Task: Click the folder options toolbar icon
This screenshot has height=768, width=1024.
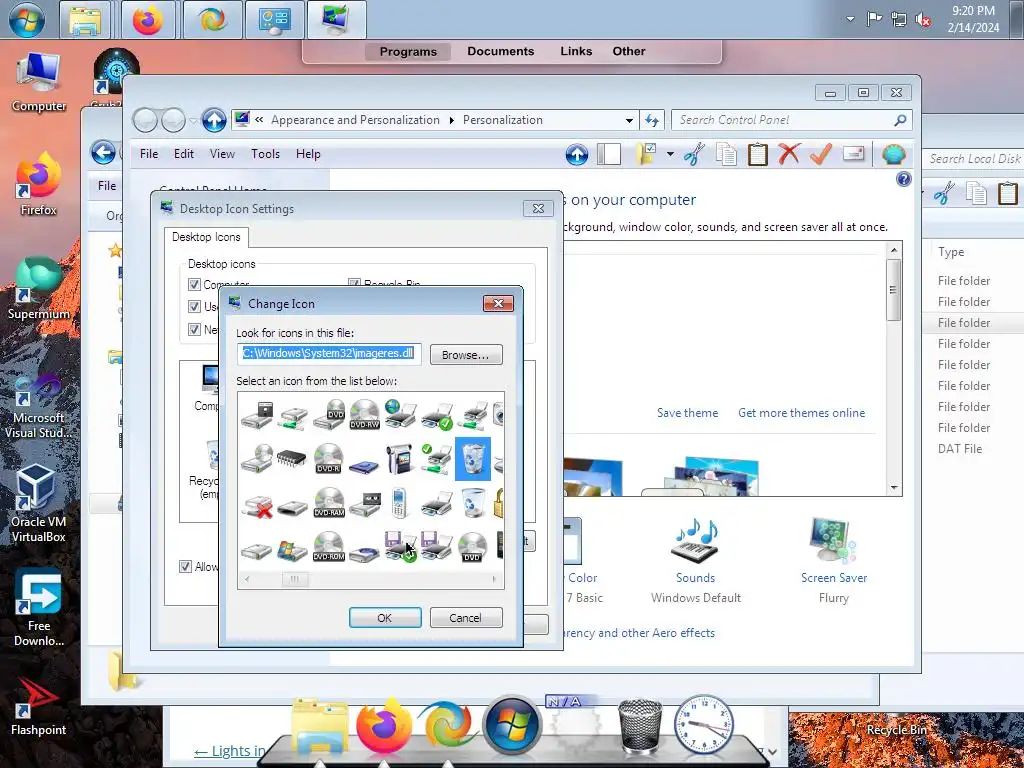Action: (646, 154)
